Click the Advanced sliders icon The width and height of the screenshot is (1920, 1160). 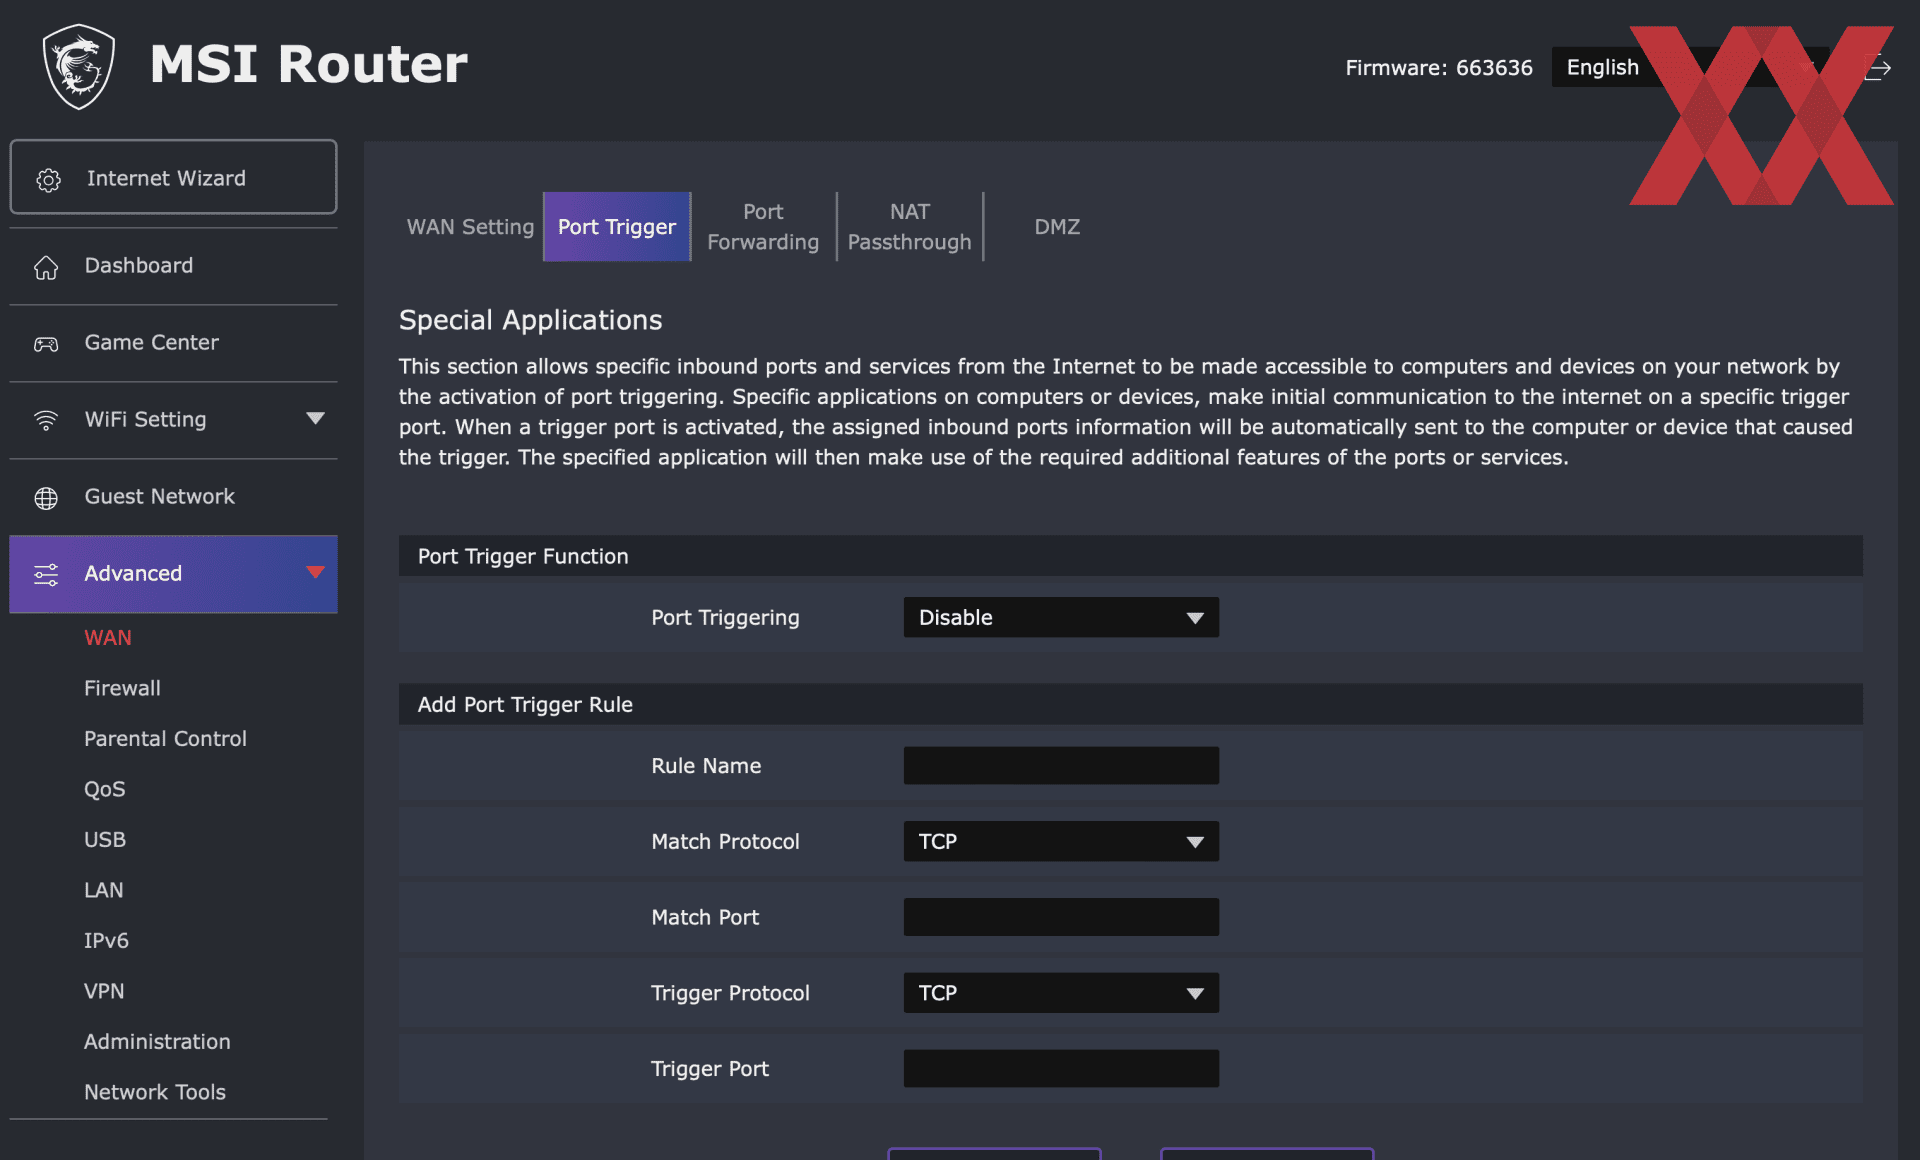click(x=46, y=574)
